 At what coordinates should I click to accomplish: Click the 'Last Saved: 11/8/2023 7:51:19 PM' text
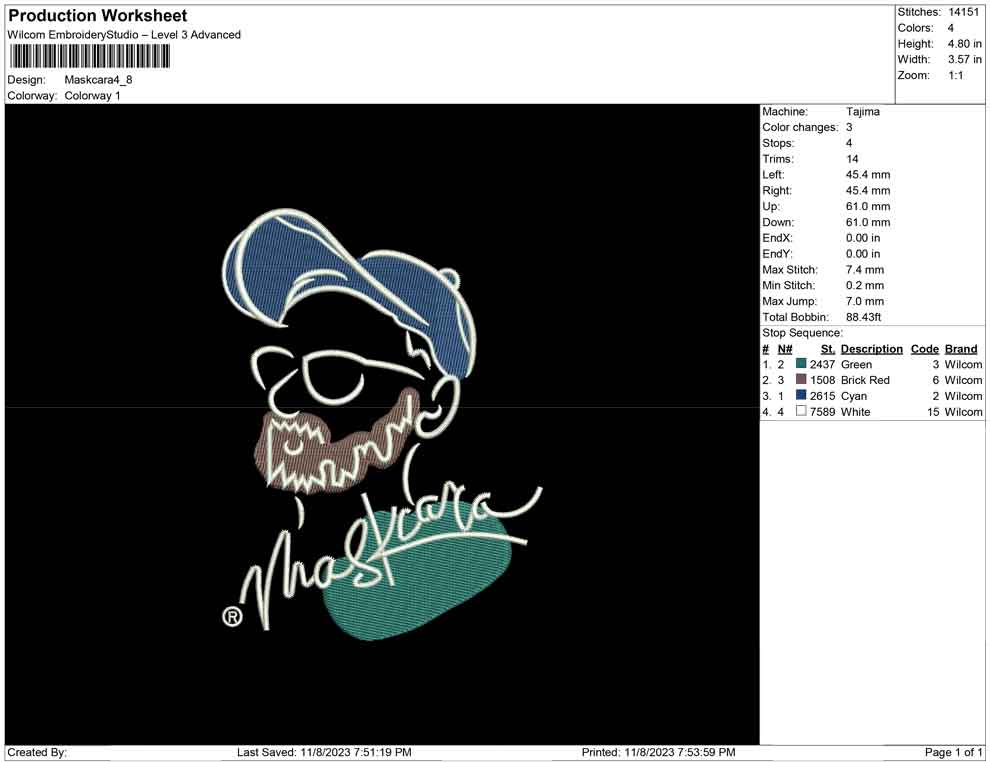tap(325, 752)
